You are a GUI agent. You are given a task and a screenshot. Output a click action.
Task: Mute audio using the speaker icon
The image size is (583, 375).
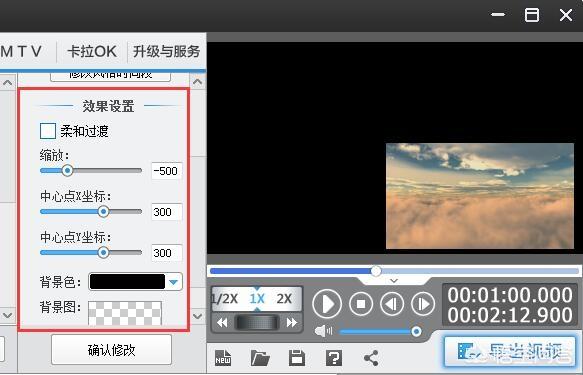(x=323, y=330)
